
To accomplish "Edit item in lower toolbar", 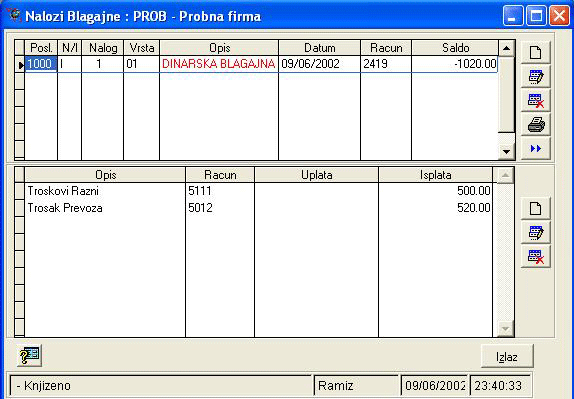I will click(536, 232).
